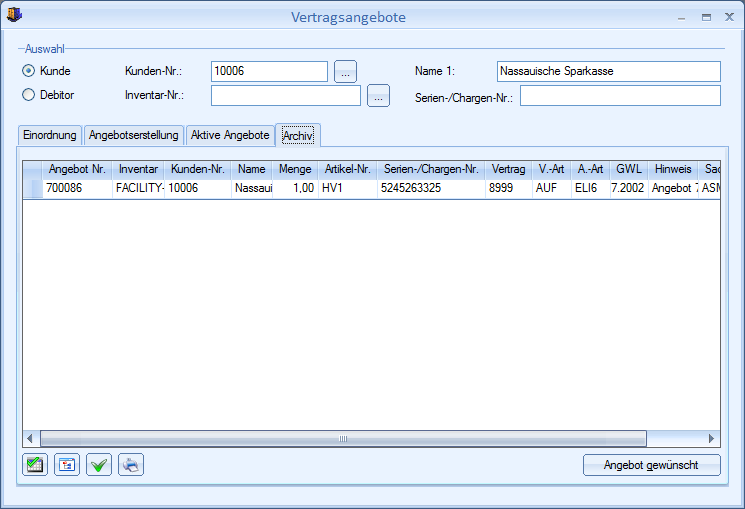Click the application icon in title bar

[15, 16]
